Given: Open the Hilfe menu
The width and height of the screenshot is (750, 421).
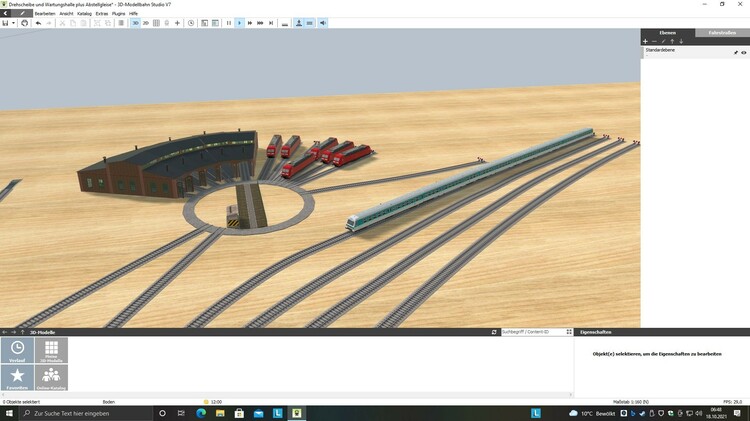Looking at the screenshot, I should pyautogui.click(x=133, y=13).
